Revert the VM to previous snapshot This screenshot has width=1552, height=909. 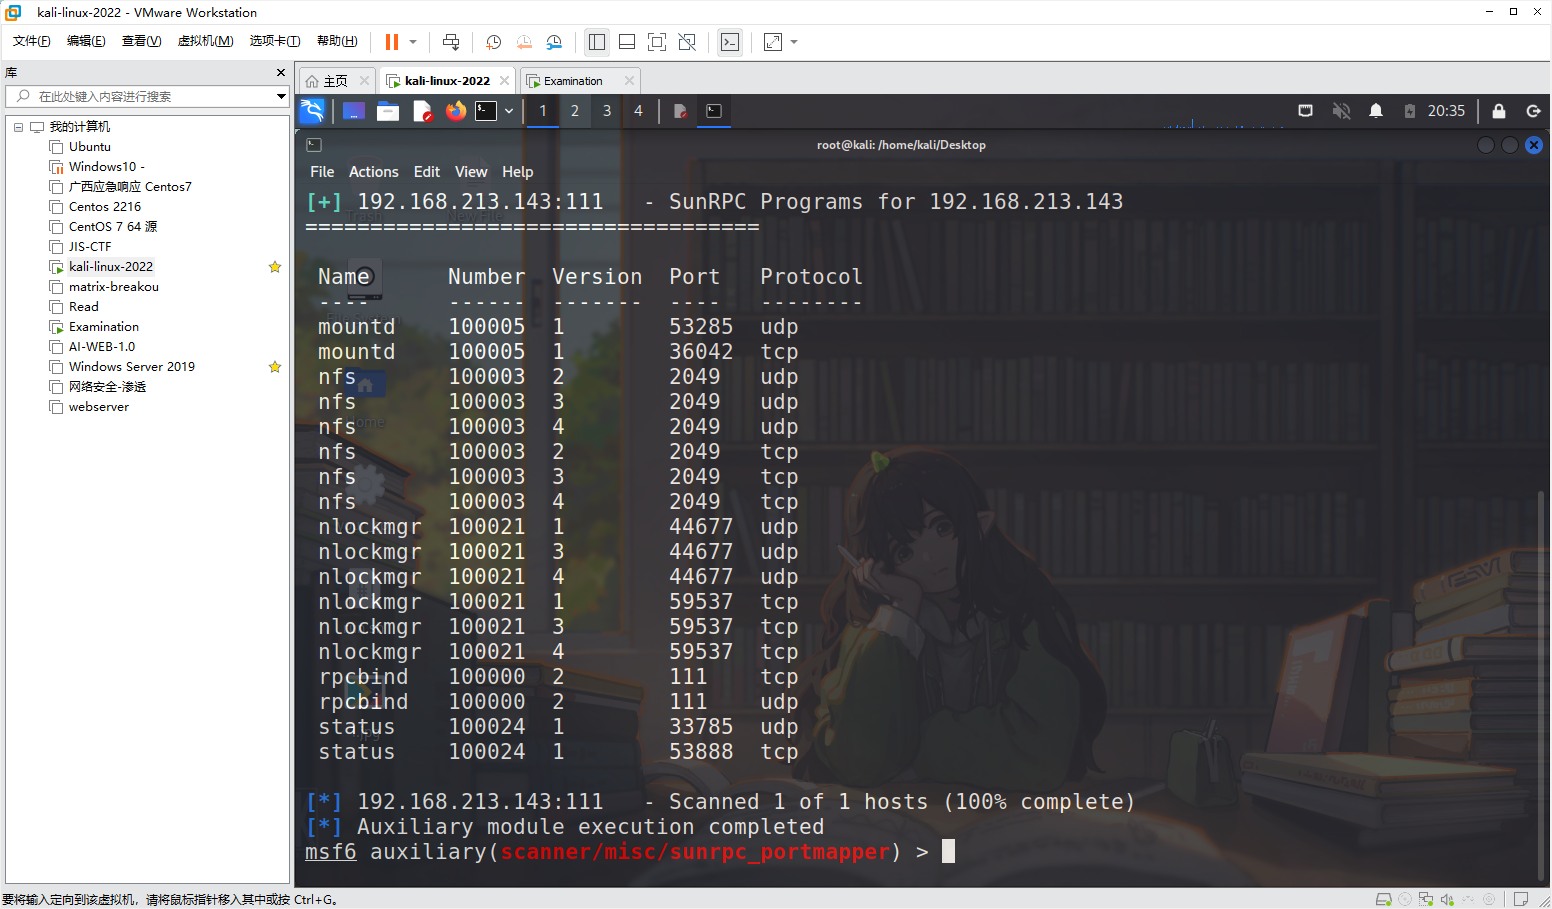(524, 42)
